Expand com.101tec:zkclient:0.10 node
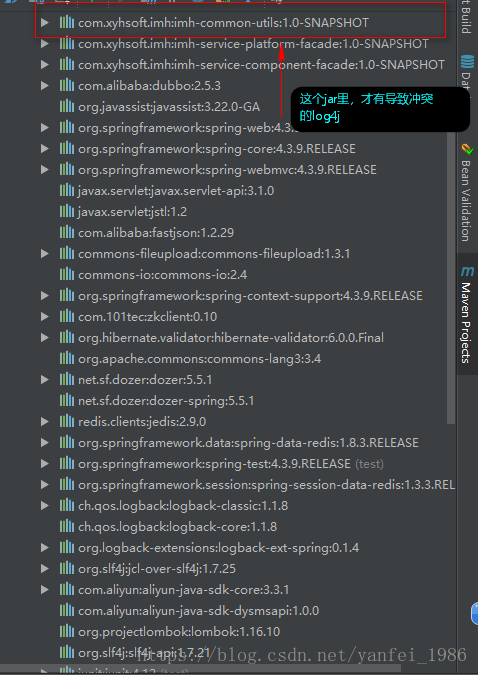 pyautogui.click(x=45, y=317)
